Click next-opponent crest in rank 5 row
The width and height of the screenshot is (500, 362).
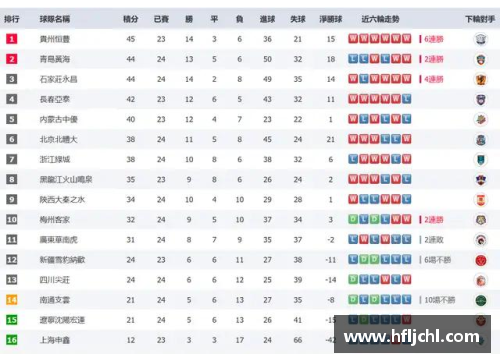(480, 119)
